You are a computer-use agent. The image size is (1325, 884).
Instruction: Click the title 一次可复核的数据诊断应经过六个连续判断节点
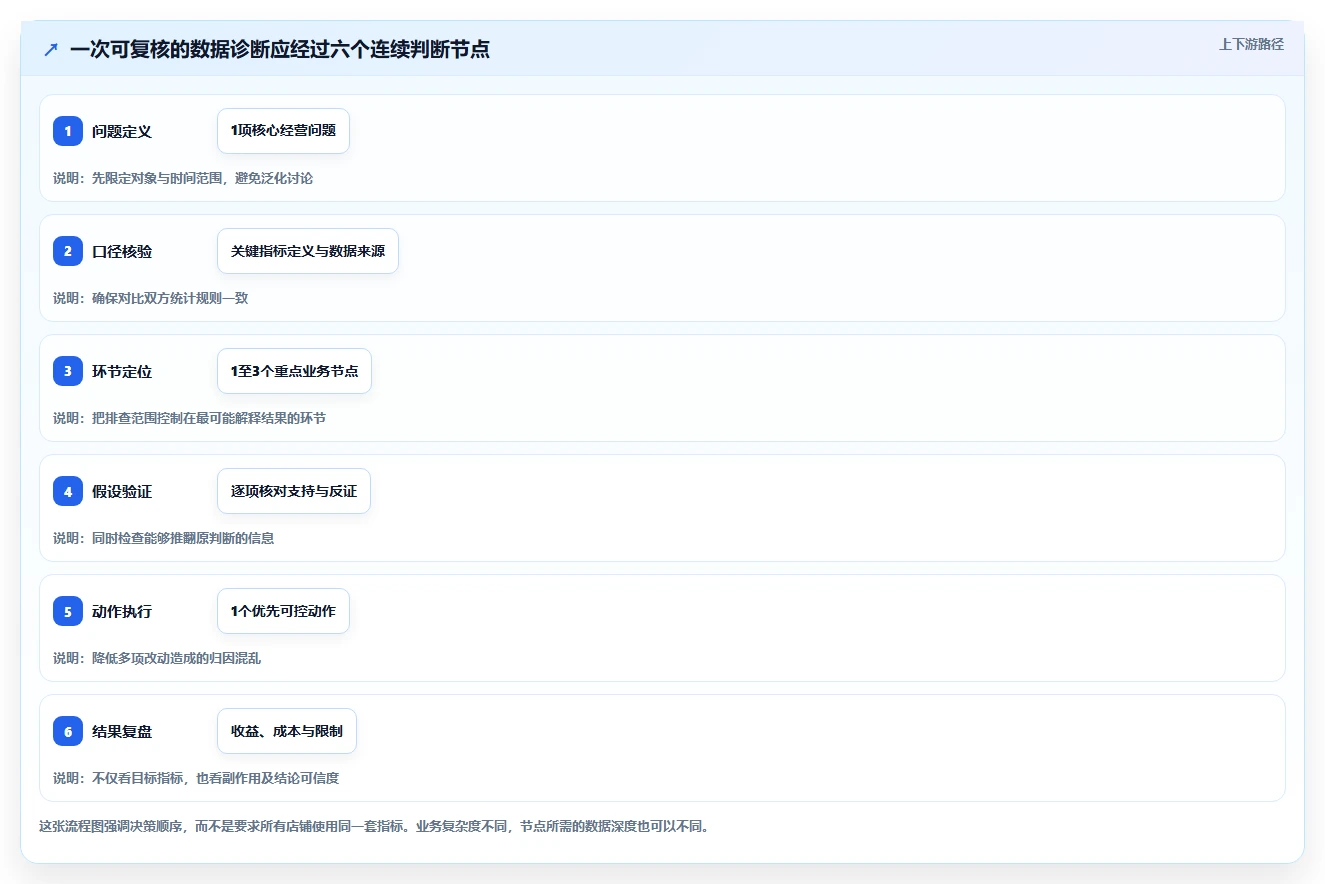click(x=280, y=50)
